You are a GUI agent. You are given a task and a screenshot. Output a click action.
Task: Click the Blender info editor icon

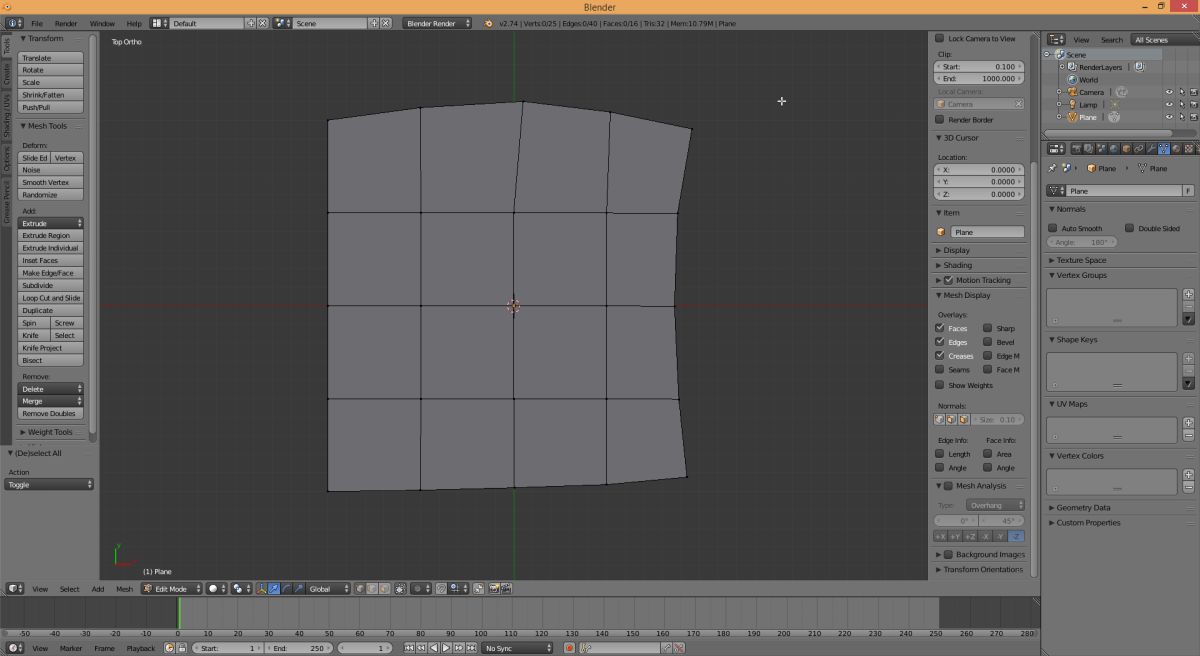point(14,22)
